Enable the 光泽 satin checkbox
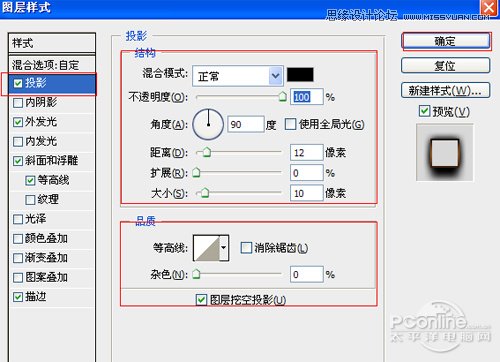The image size is (500, 362). tap(18, 219)
